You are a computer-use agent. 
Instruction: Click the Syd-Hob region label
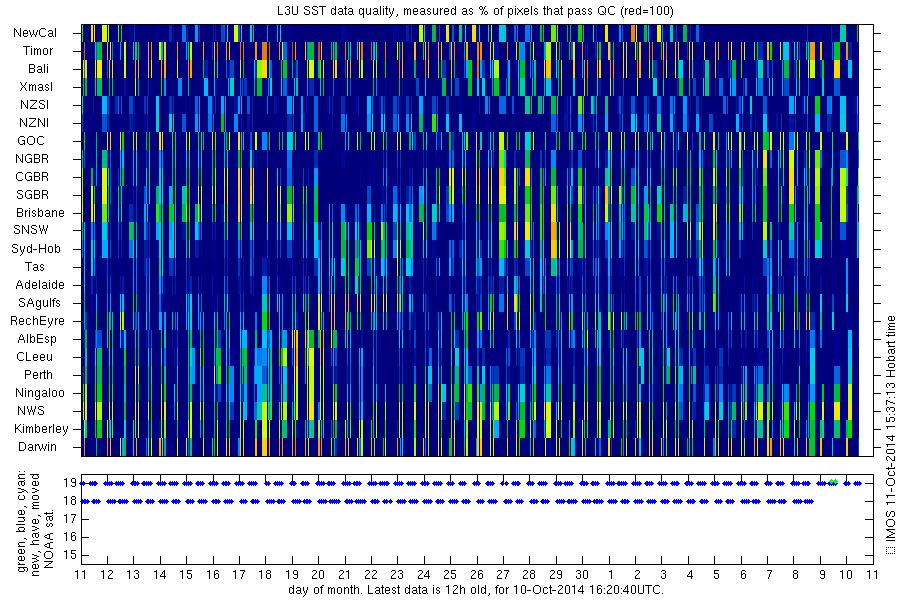click(36, 249)
